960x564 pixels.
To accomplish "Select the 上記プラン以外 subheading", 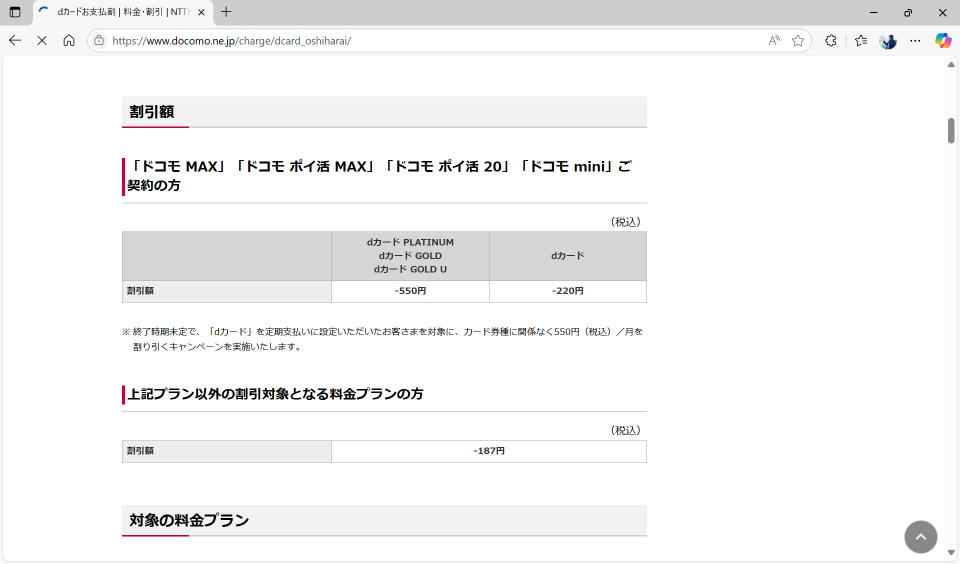I will [275, 394].
